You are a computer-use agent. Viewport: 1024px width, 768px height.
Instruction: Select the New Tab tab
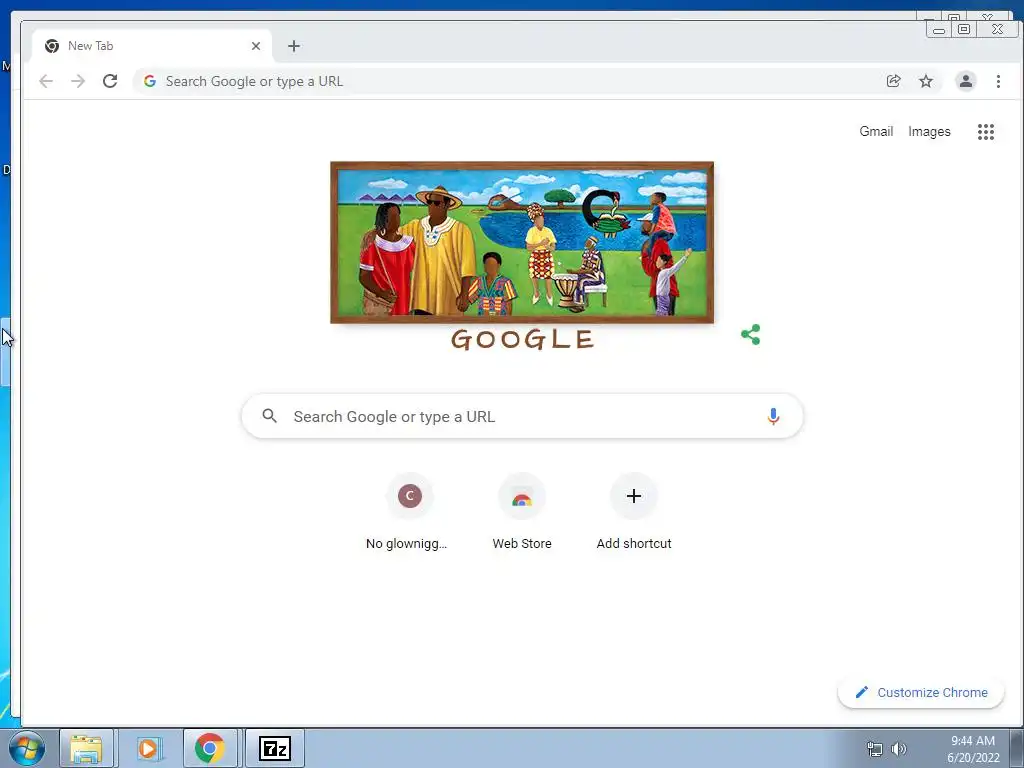152,46
